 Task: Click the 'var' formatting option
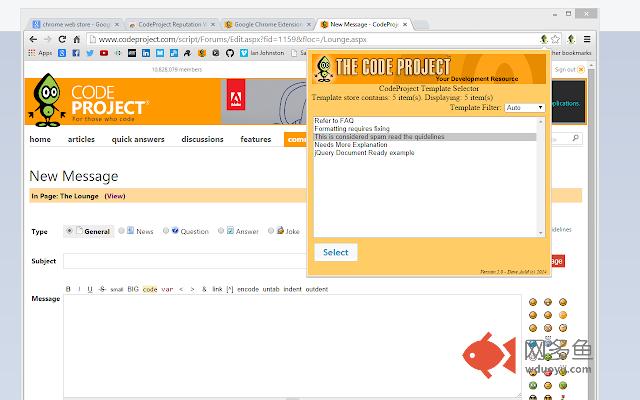coord(167,289)
